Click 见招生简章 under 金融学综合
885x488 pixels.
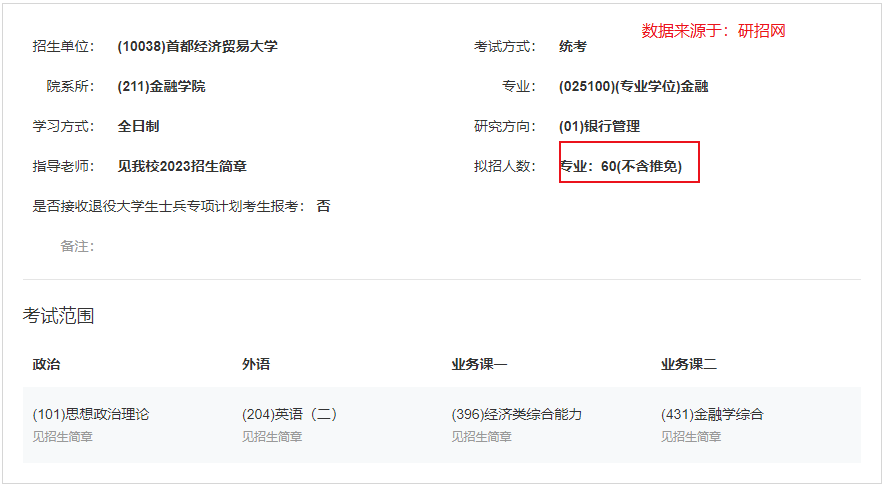click(x=691, y=437)
